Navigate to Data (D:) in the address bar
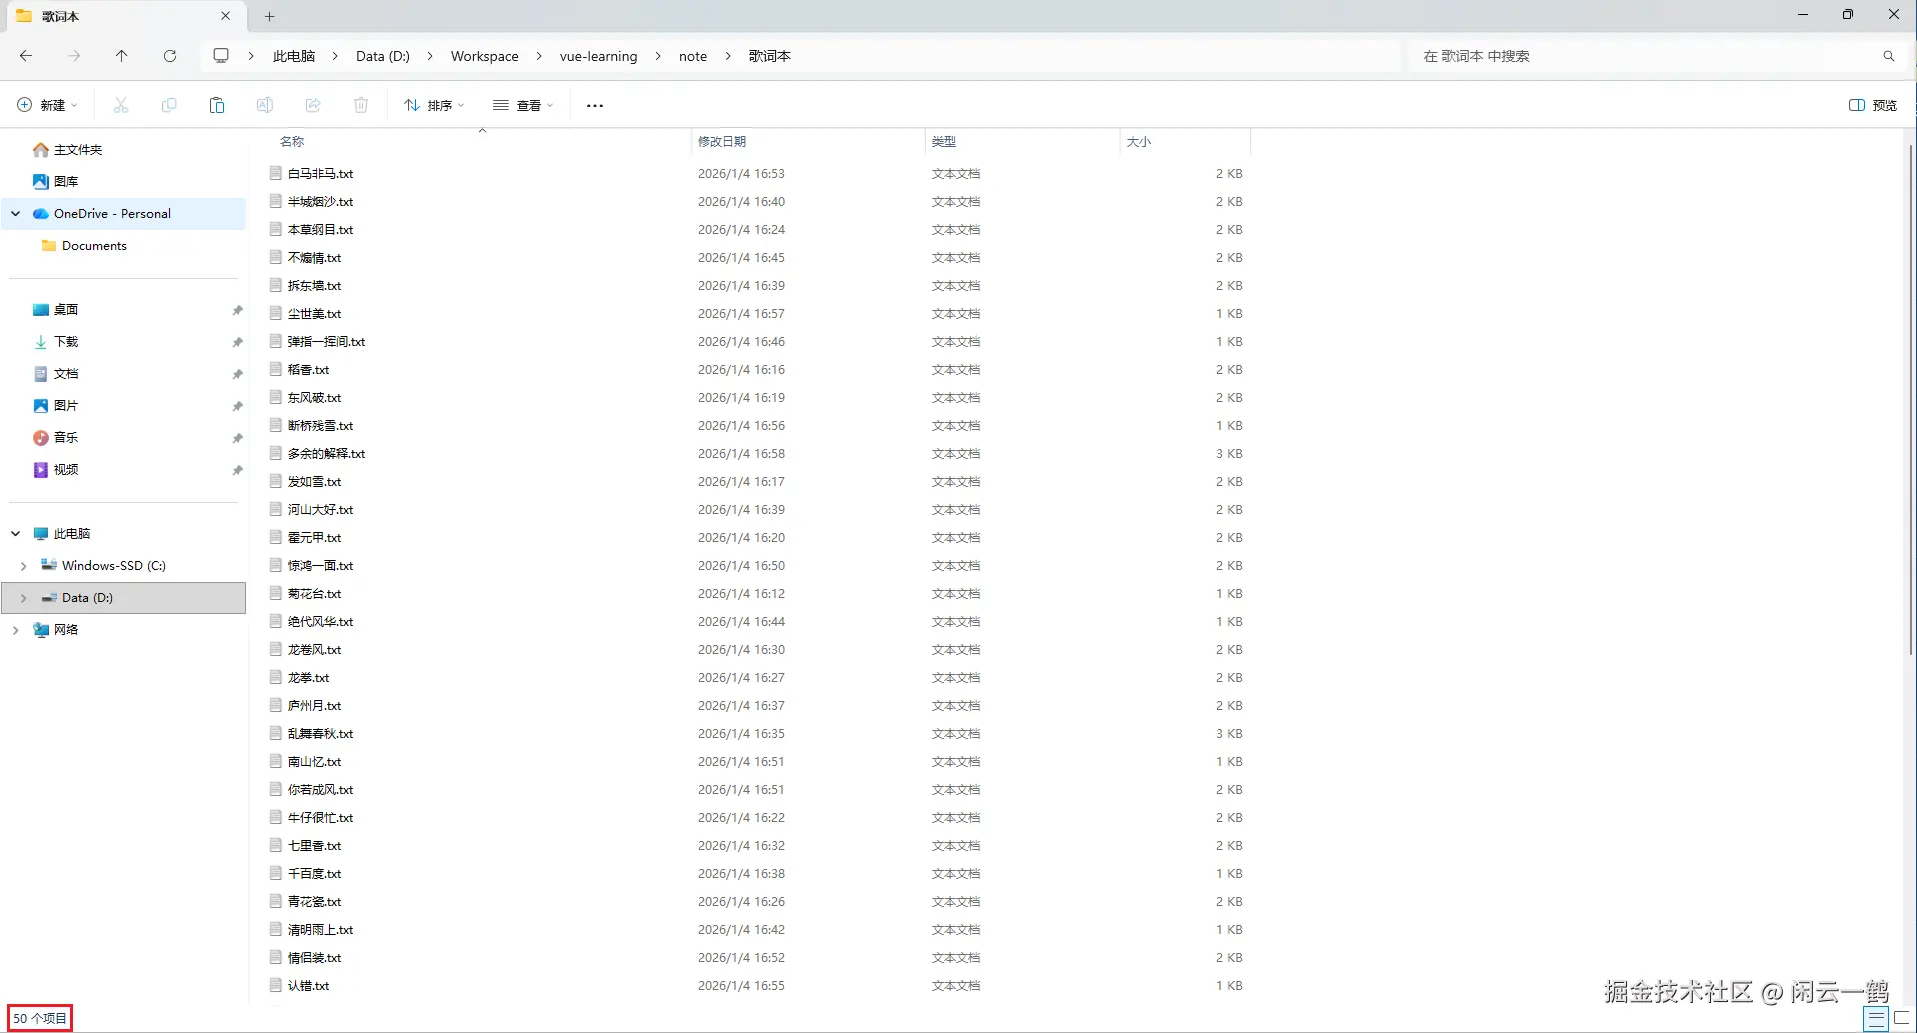The height and width of the screenshot is (1033, 1917). pos(383,56)
